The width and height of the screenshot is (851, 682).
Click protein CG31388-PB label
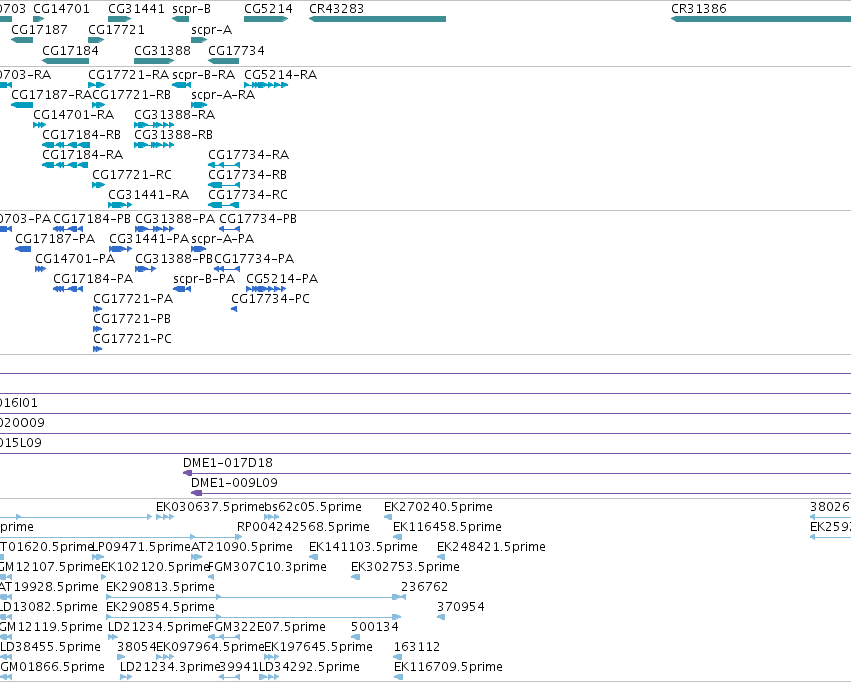pyautogui.click(x=174, y=259)
